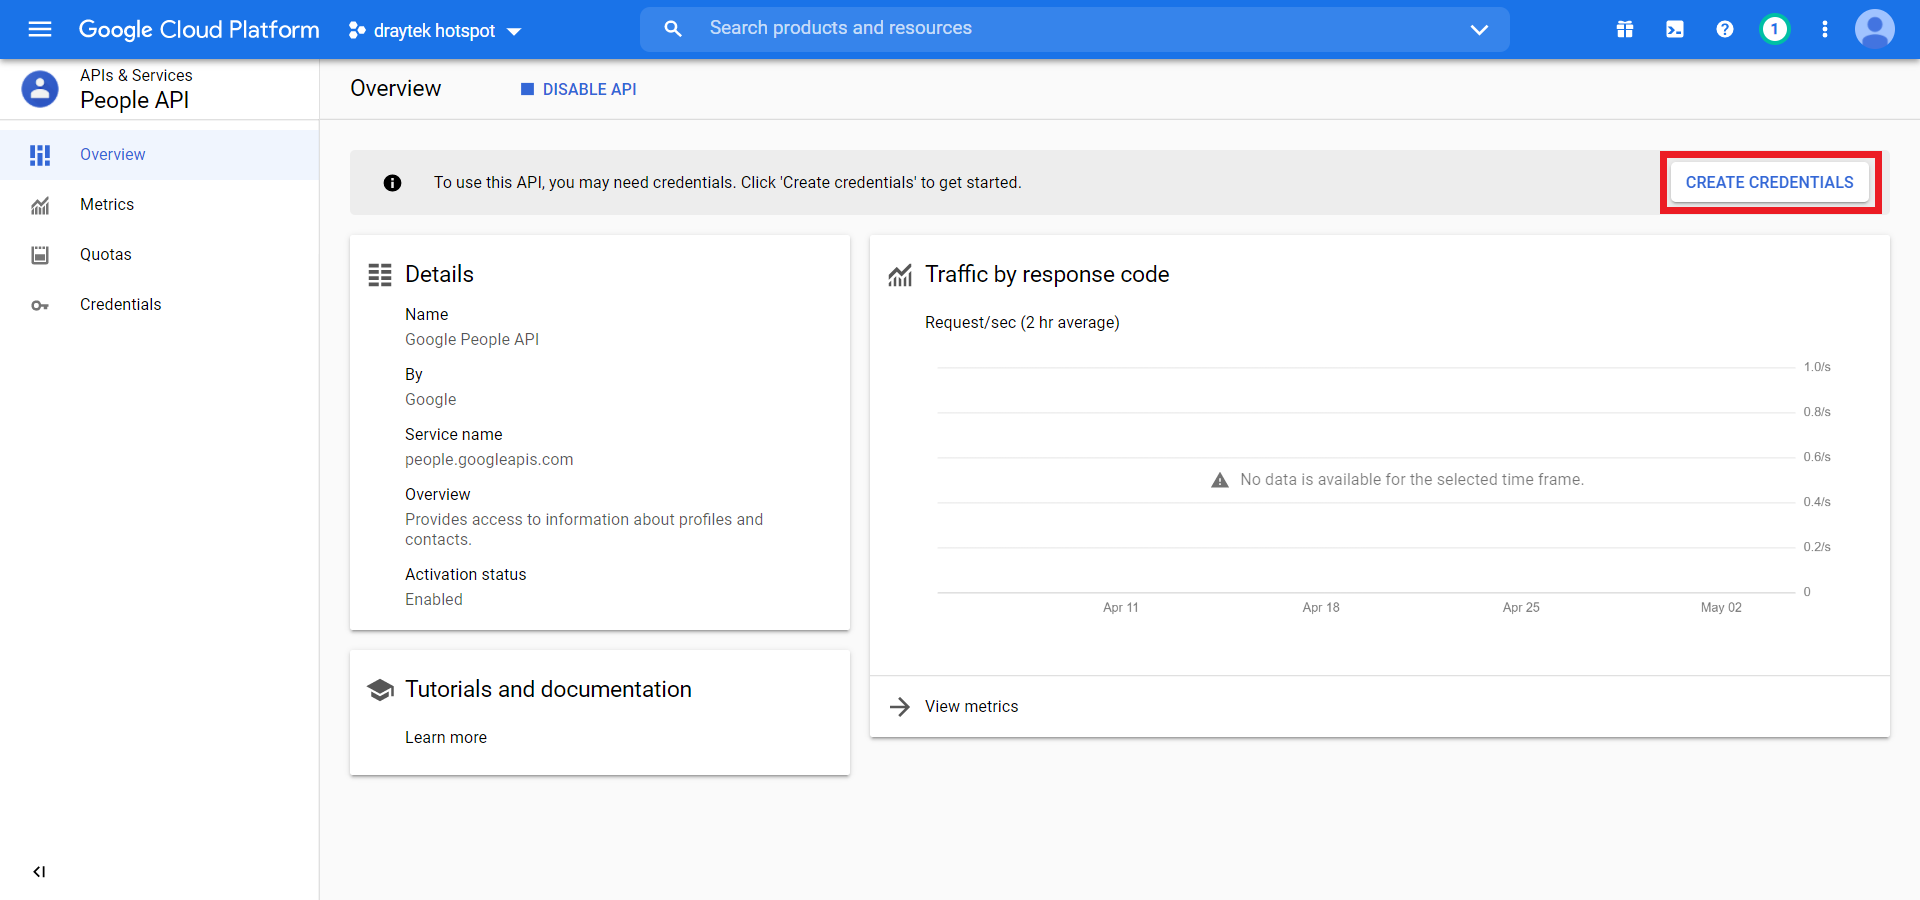Click the Overview dashboard icon in sidebar
Screen dimensions: 1920x900
point(40,155)
